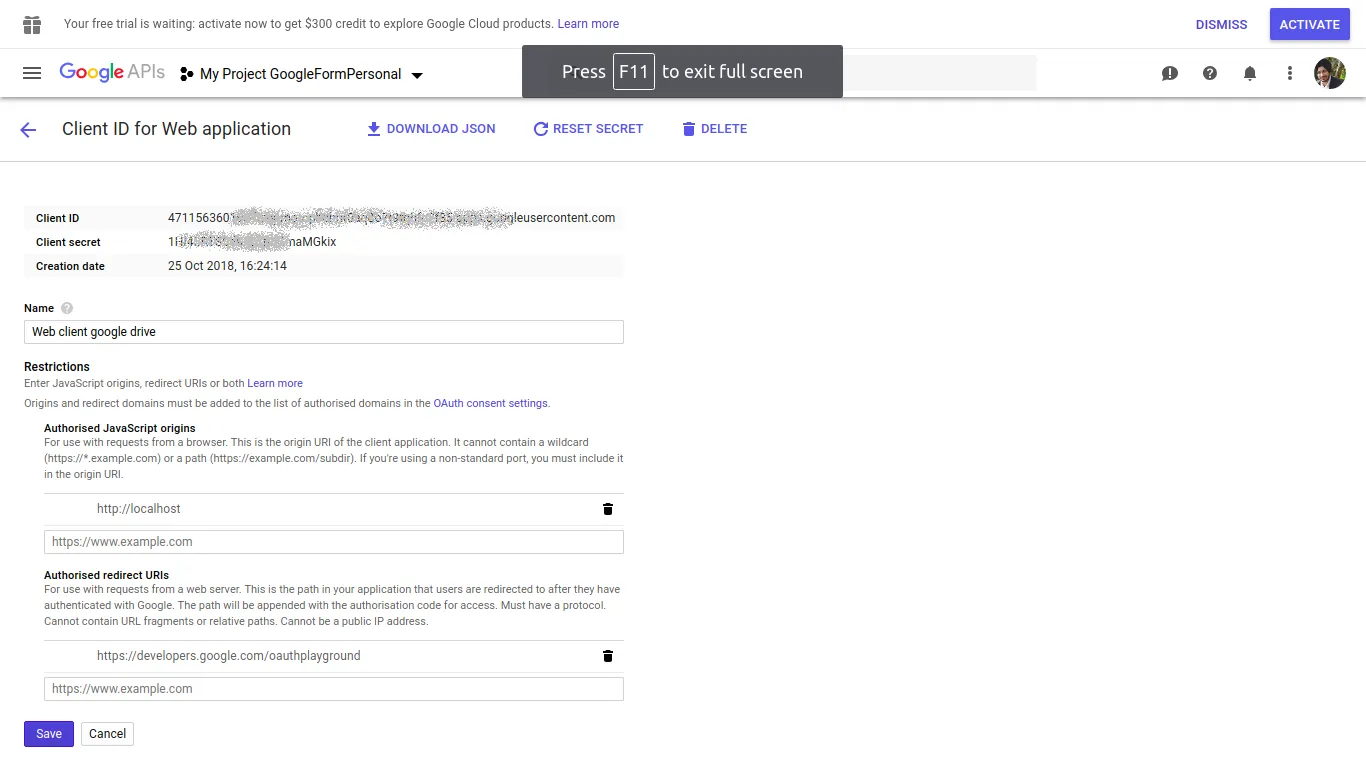
Task: Open the three-dot settings menu
Action: point(1290,73)
